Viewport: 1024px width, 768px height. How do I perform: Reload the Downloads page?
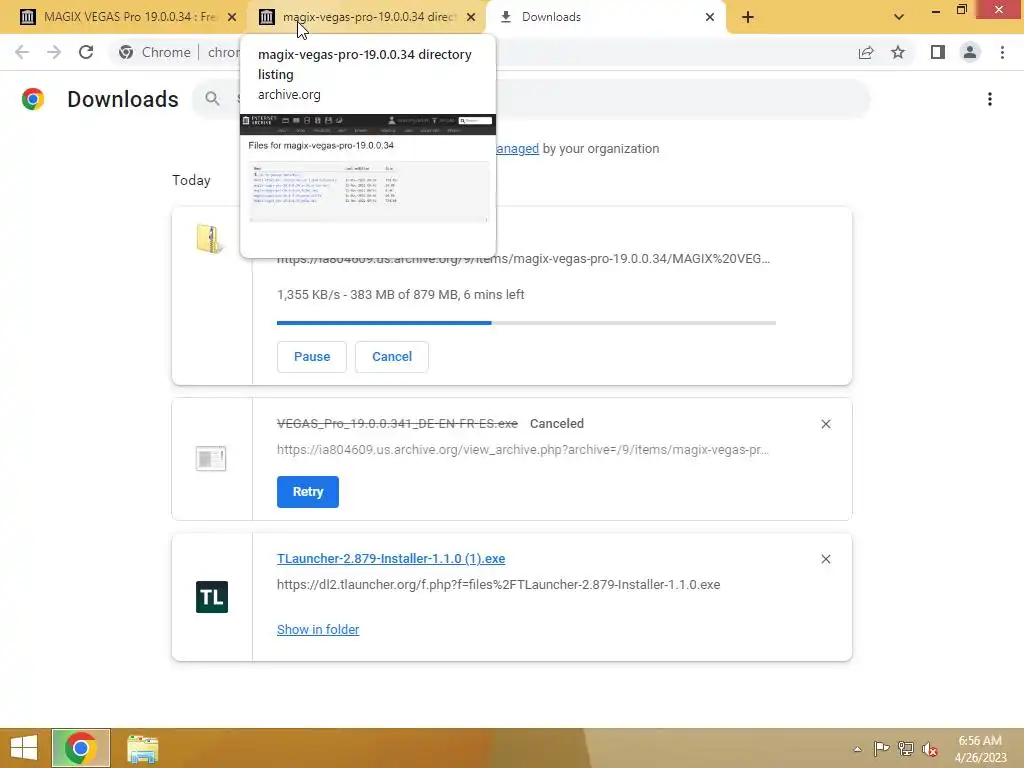86,52
